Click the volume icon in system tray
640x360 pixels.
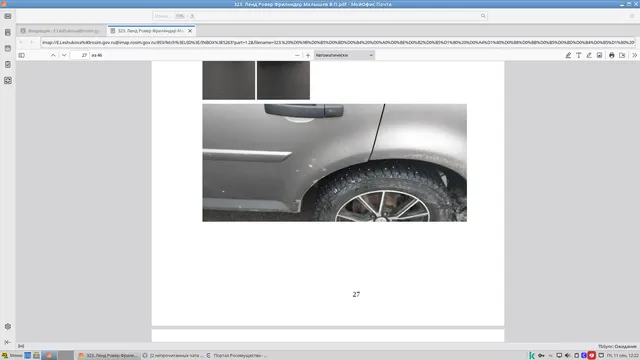pos(568,356)
